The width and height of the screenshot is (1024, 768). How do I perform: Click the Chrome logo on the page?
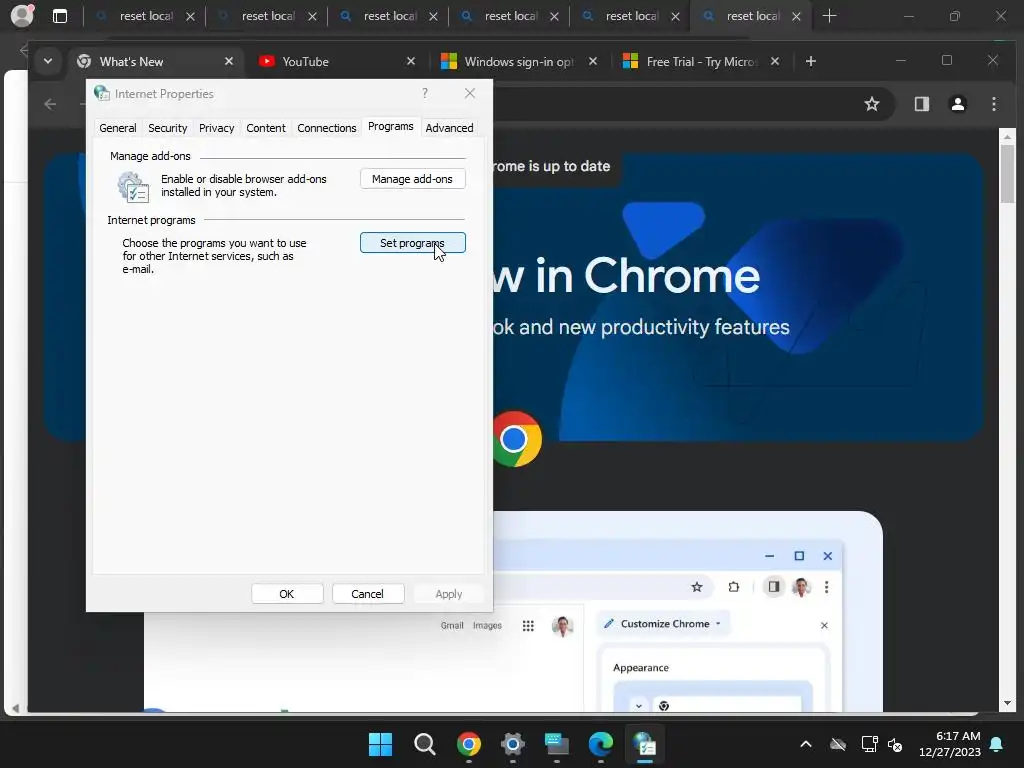pos(516,439)
